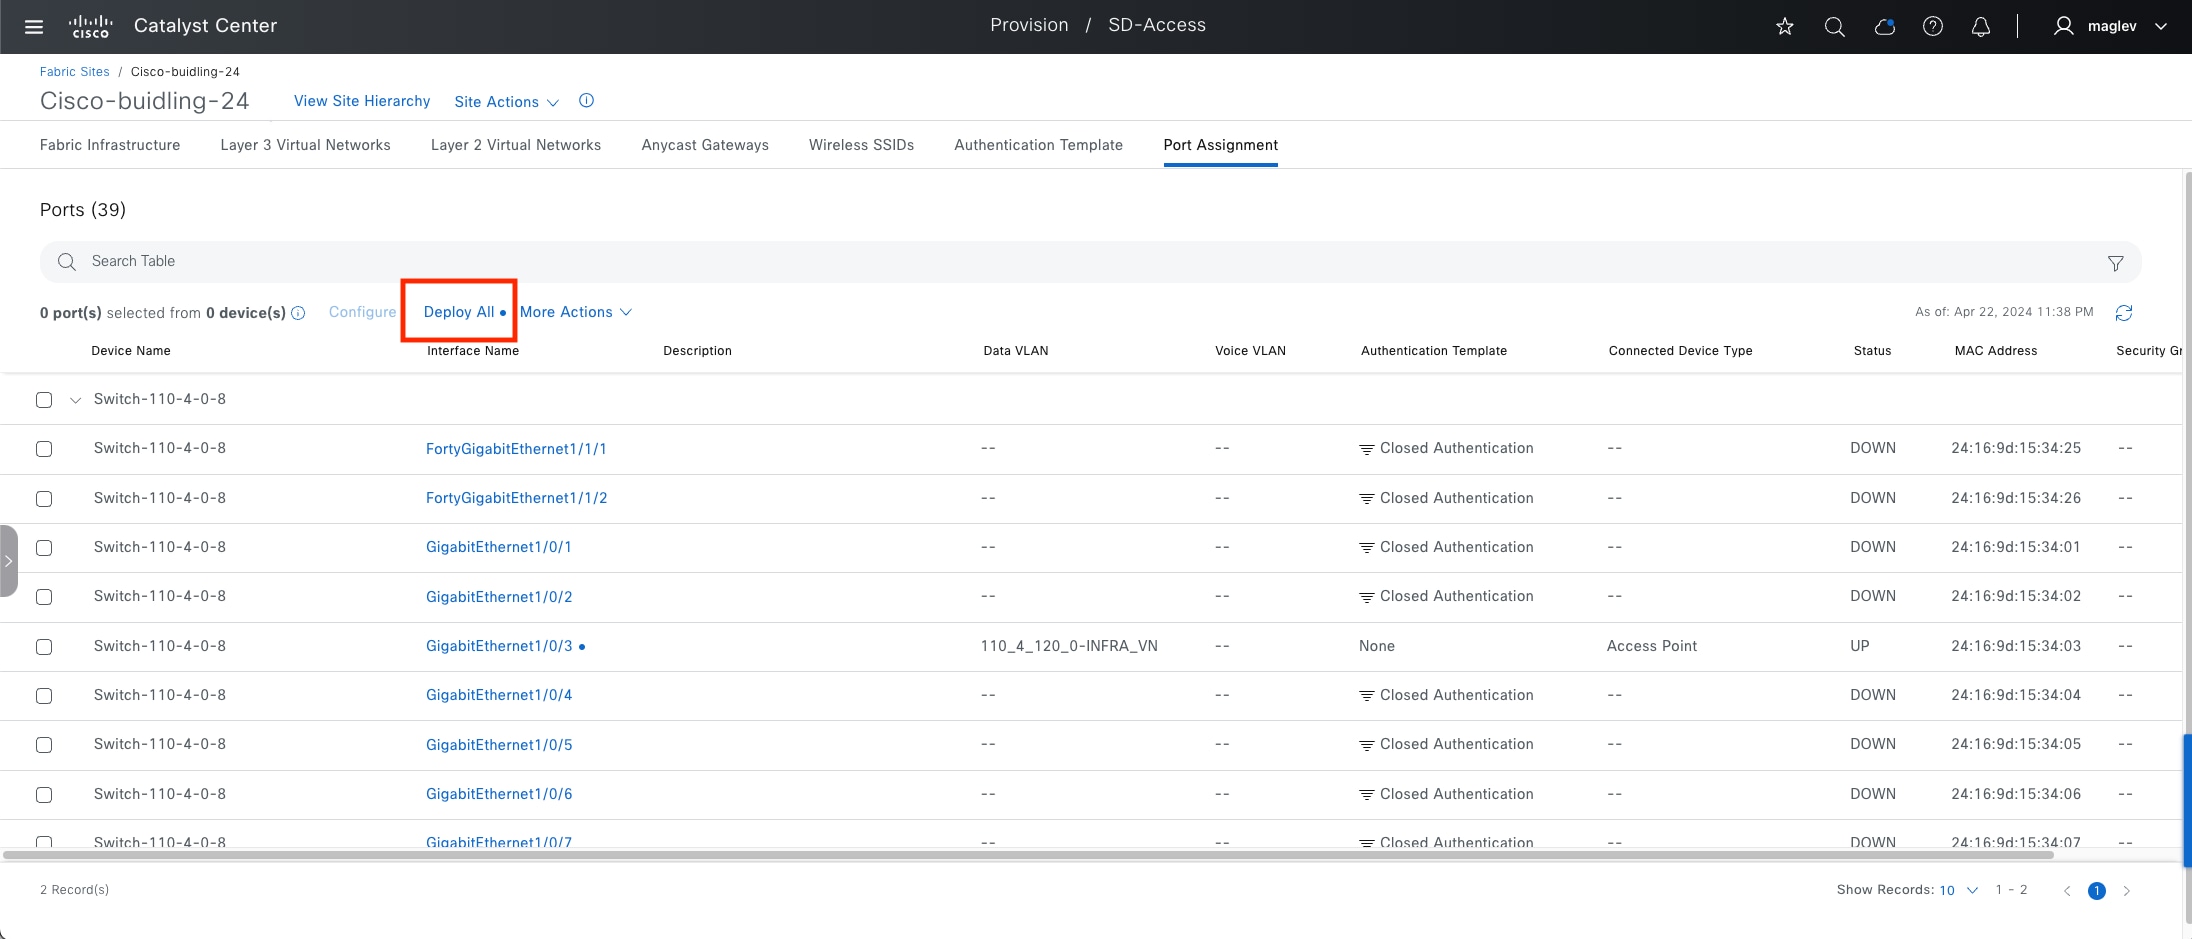Refresh the ports table
Viewport: 2192px width, 939px height.
tap(2124, 313)
